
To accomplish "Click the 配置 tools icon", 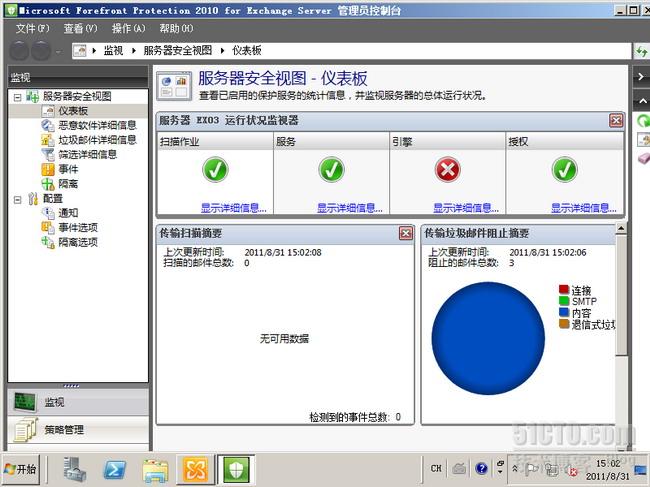I will (x=33, y=199).
